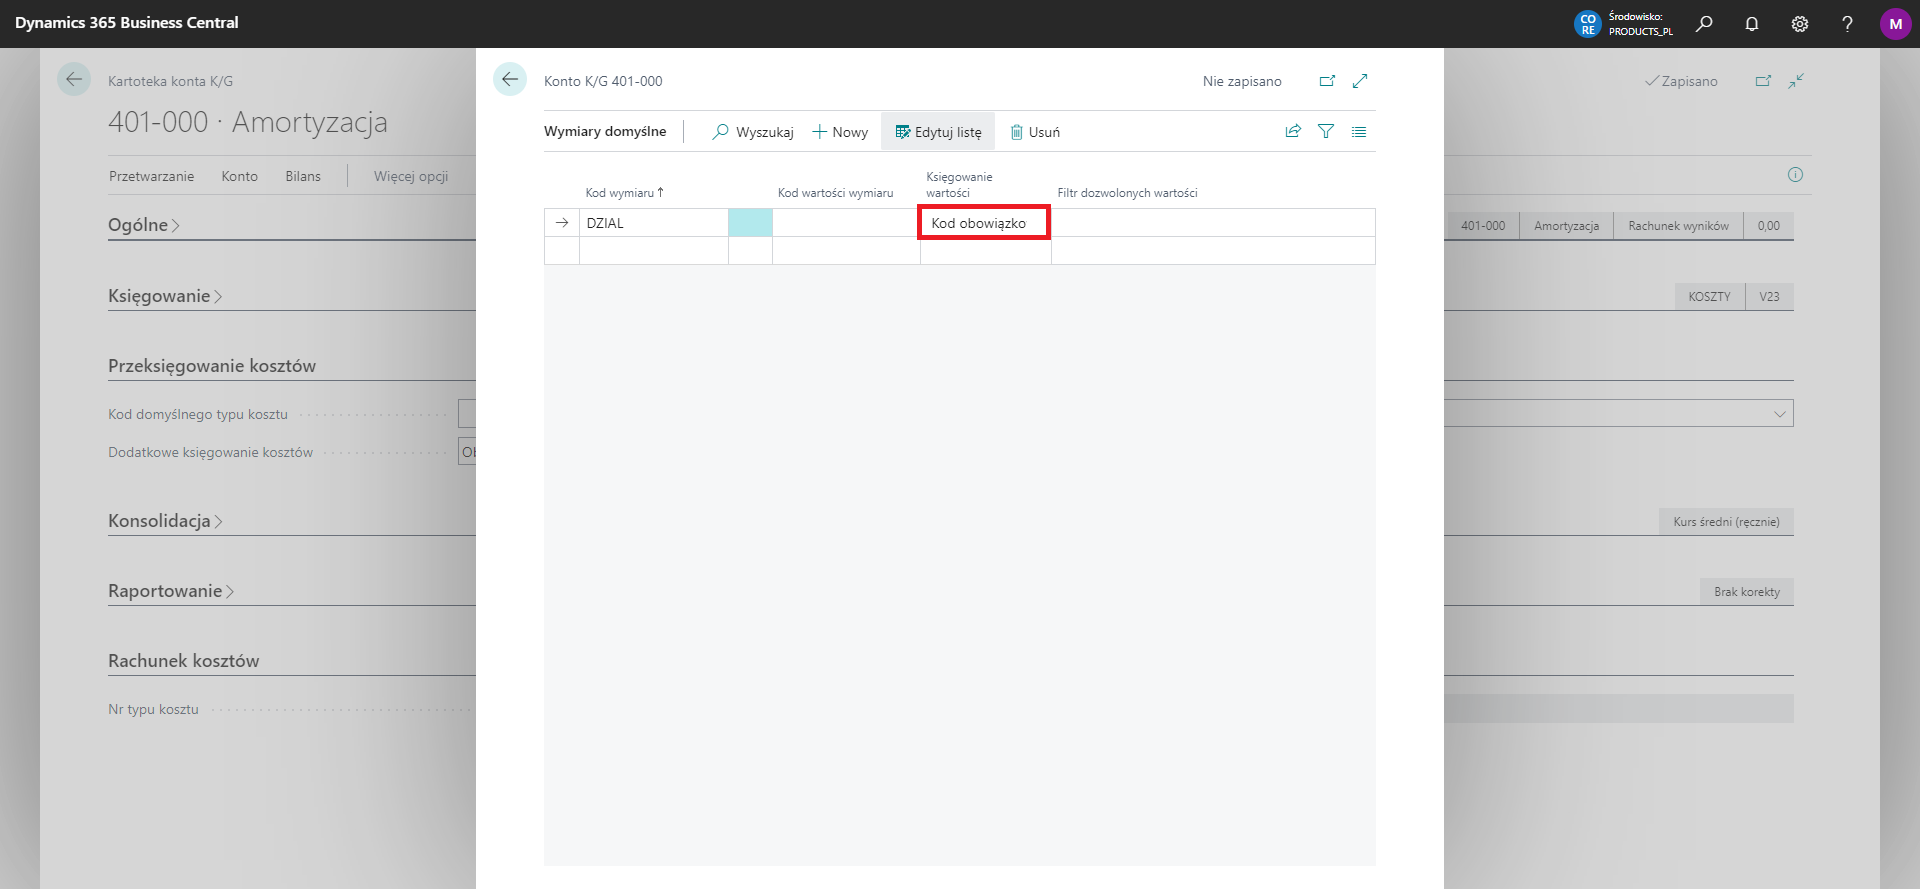Create a new row with Nowy
Image resolution: width=1920 pixels, height=889 pixels.
840,132
